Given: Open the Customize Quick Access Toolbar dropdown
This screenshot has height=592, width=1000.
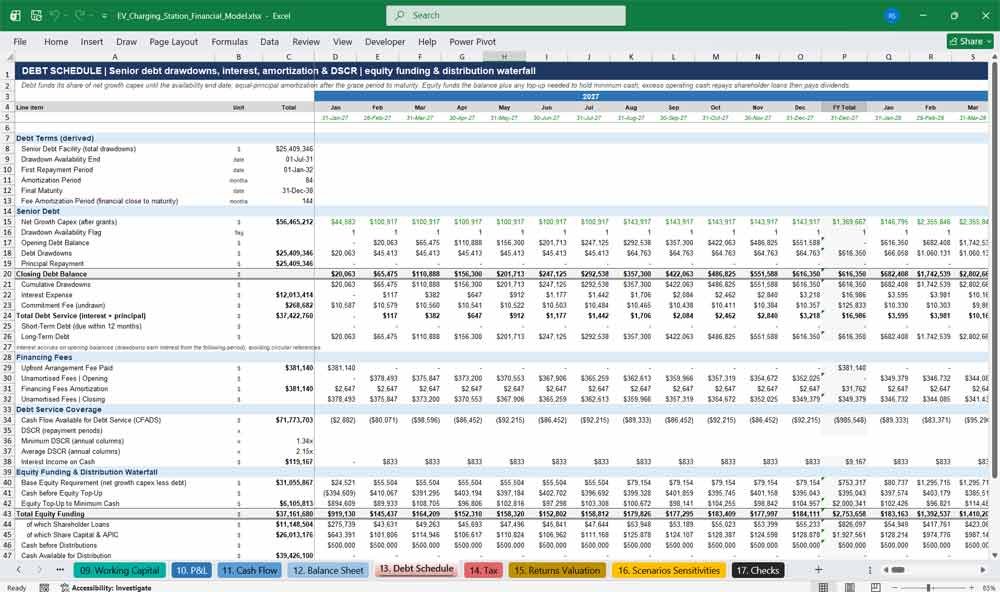Looking at the screenshot, I should 104,16.
